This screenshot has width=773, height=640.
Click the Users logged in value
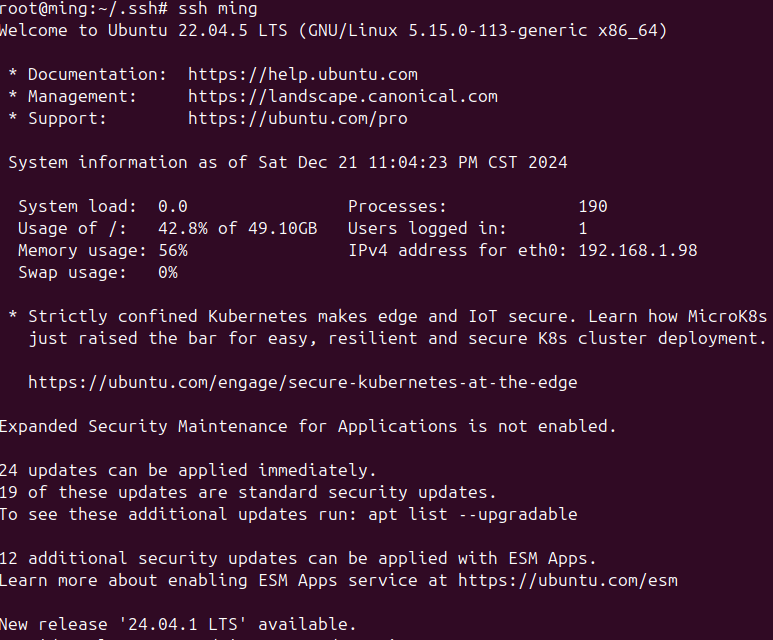582,228
